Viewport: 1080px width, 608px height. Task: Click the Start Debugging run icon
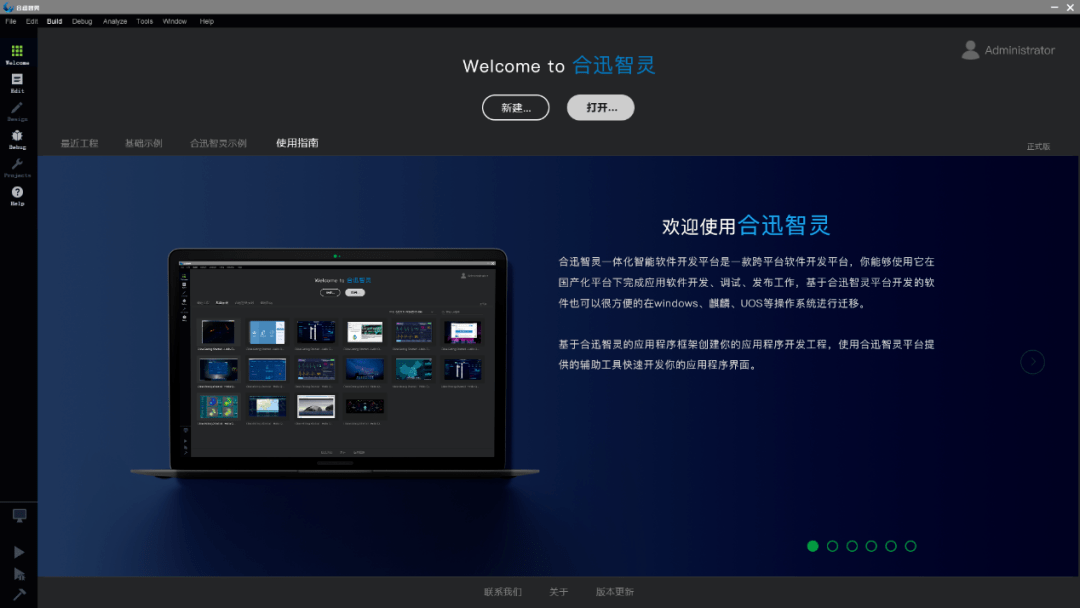19,574
